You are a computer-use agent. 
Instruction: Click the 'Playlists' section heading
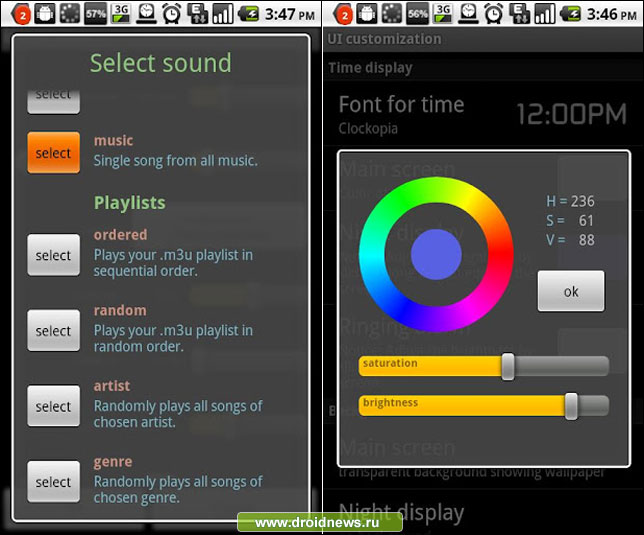click(130, 202)
